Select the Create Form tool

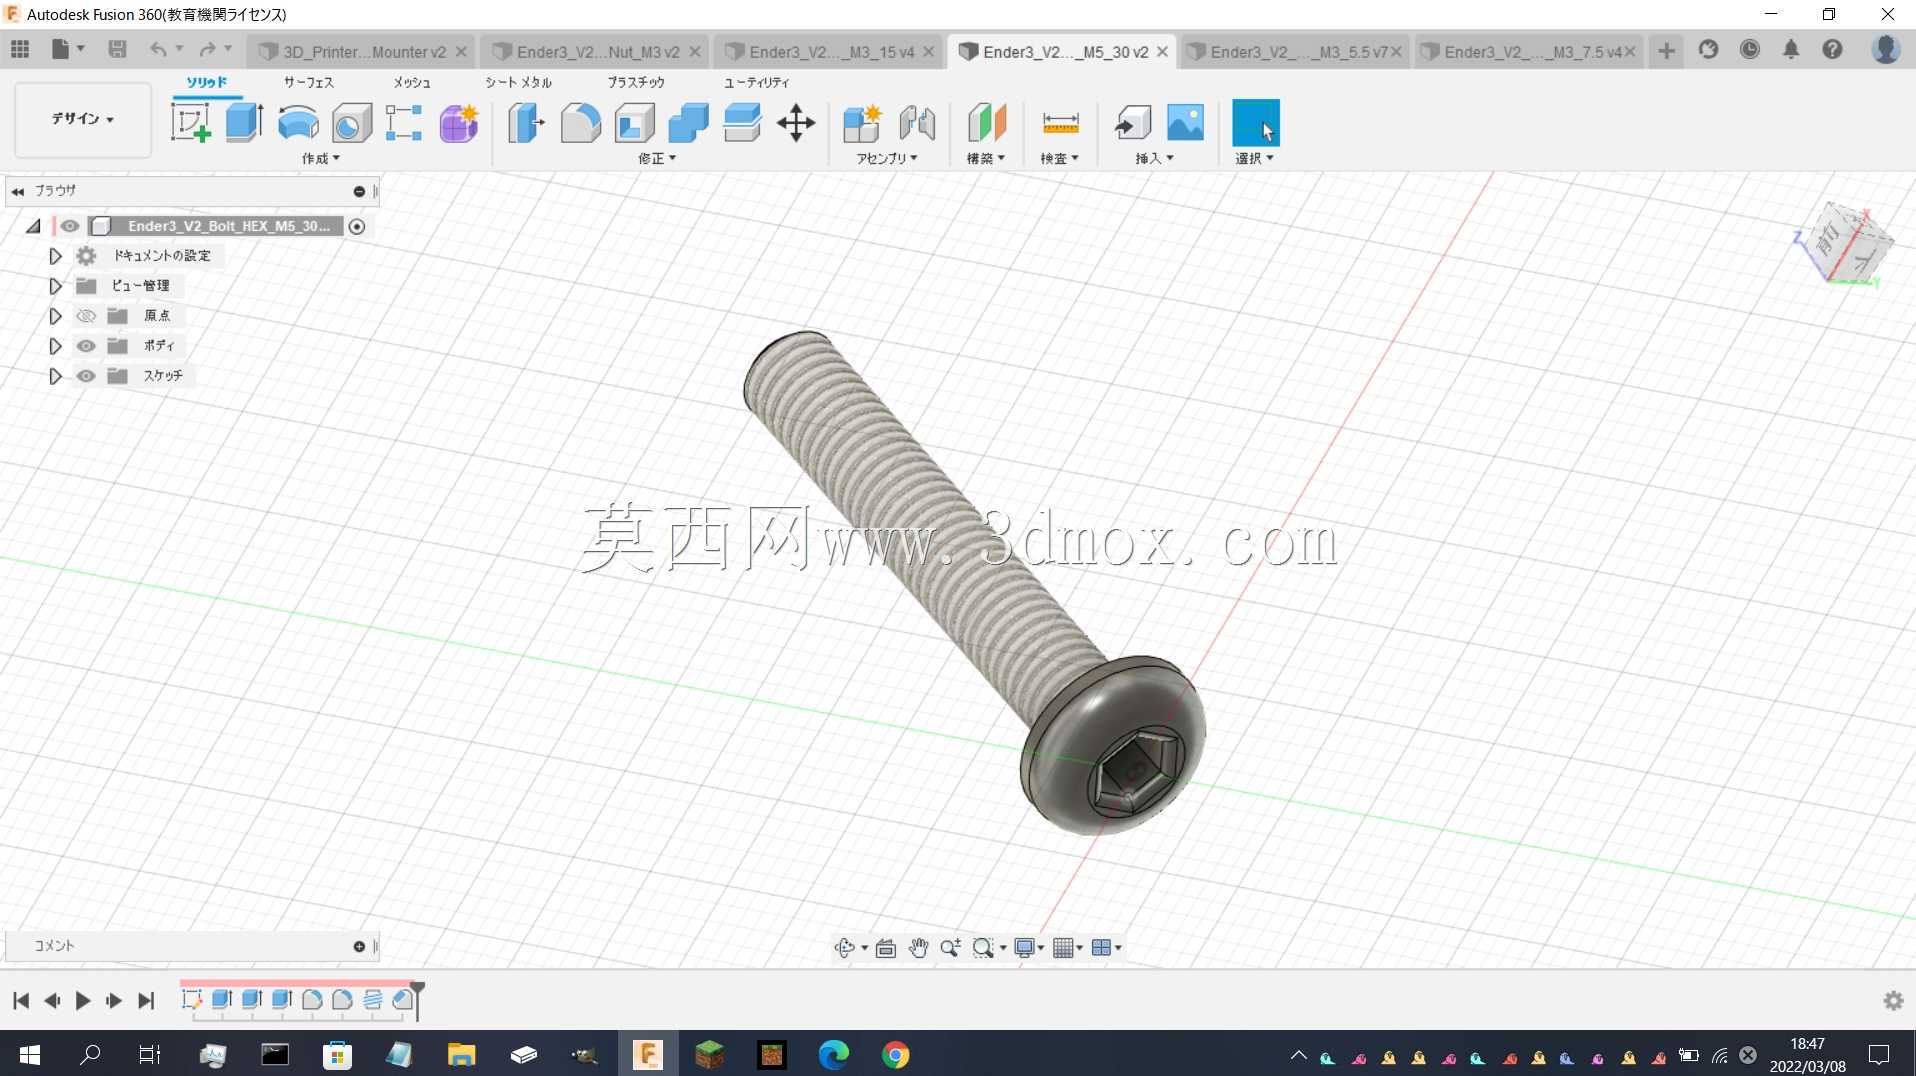pyautogui.click(x=459, y=123)
